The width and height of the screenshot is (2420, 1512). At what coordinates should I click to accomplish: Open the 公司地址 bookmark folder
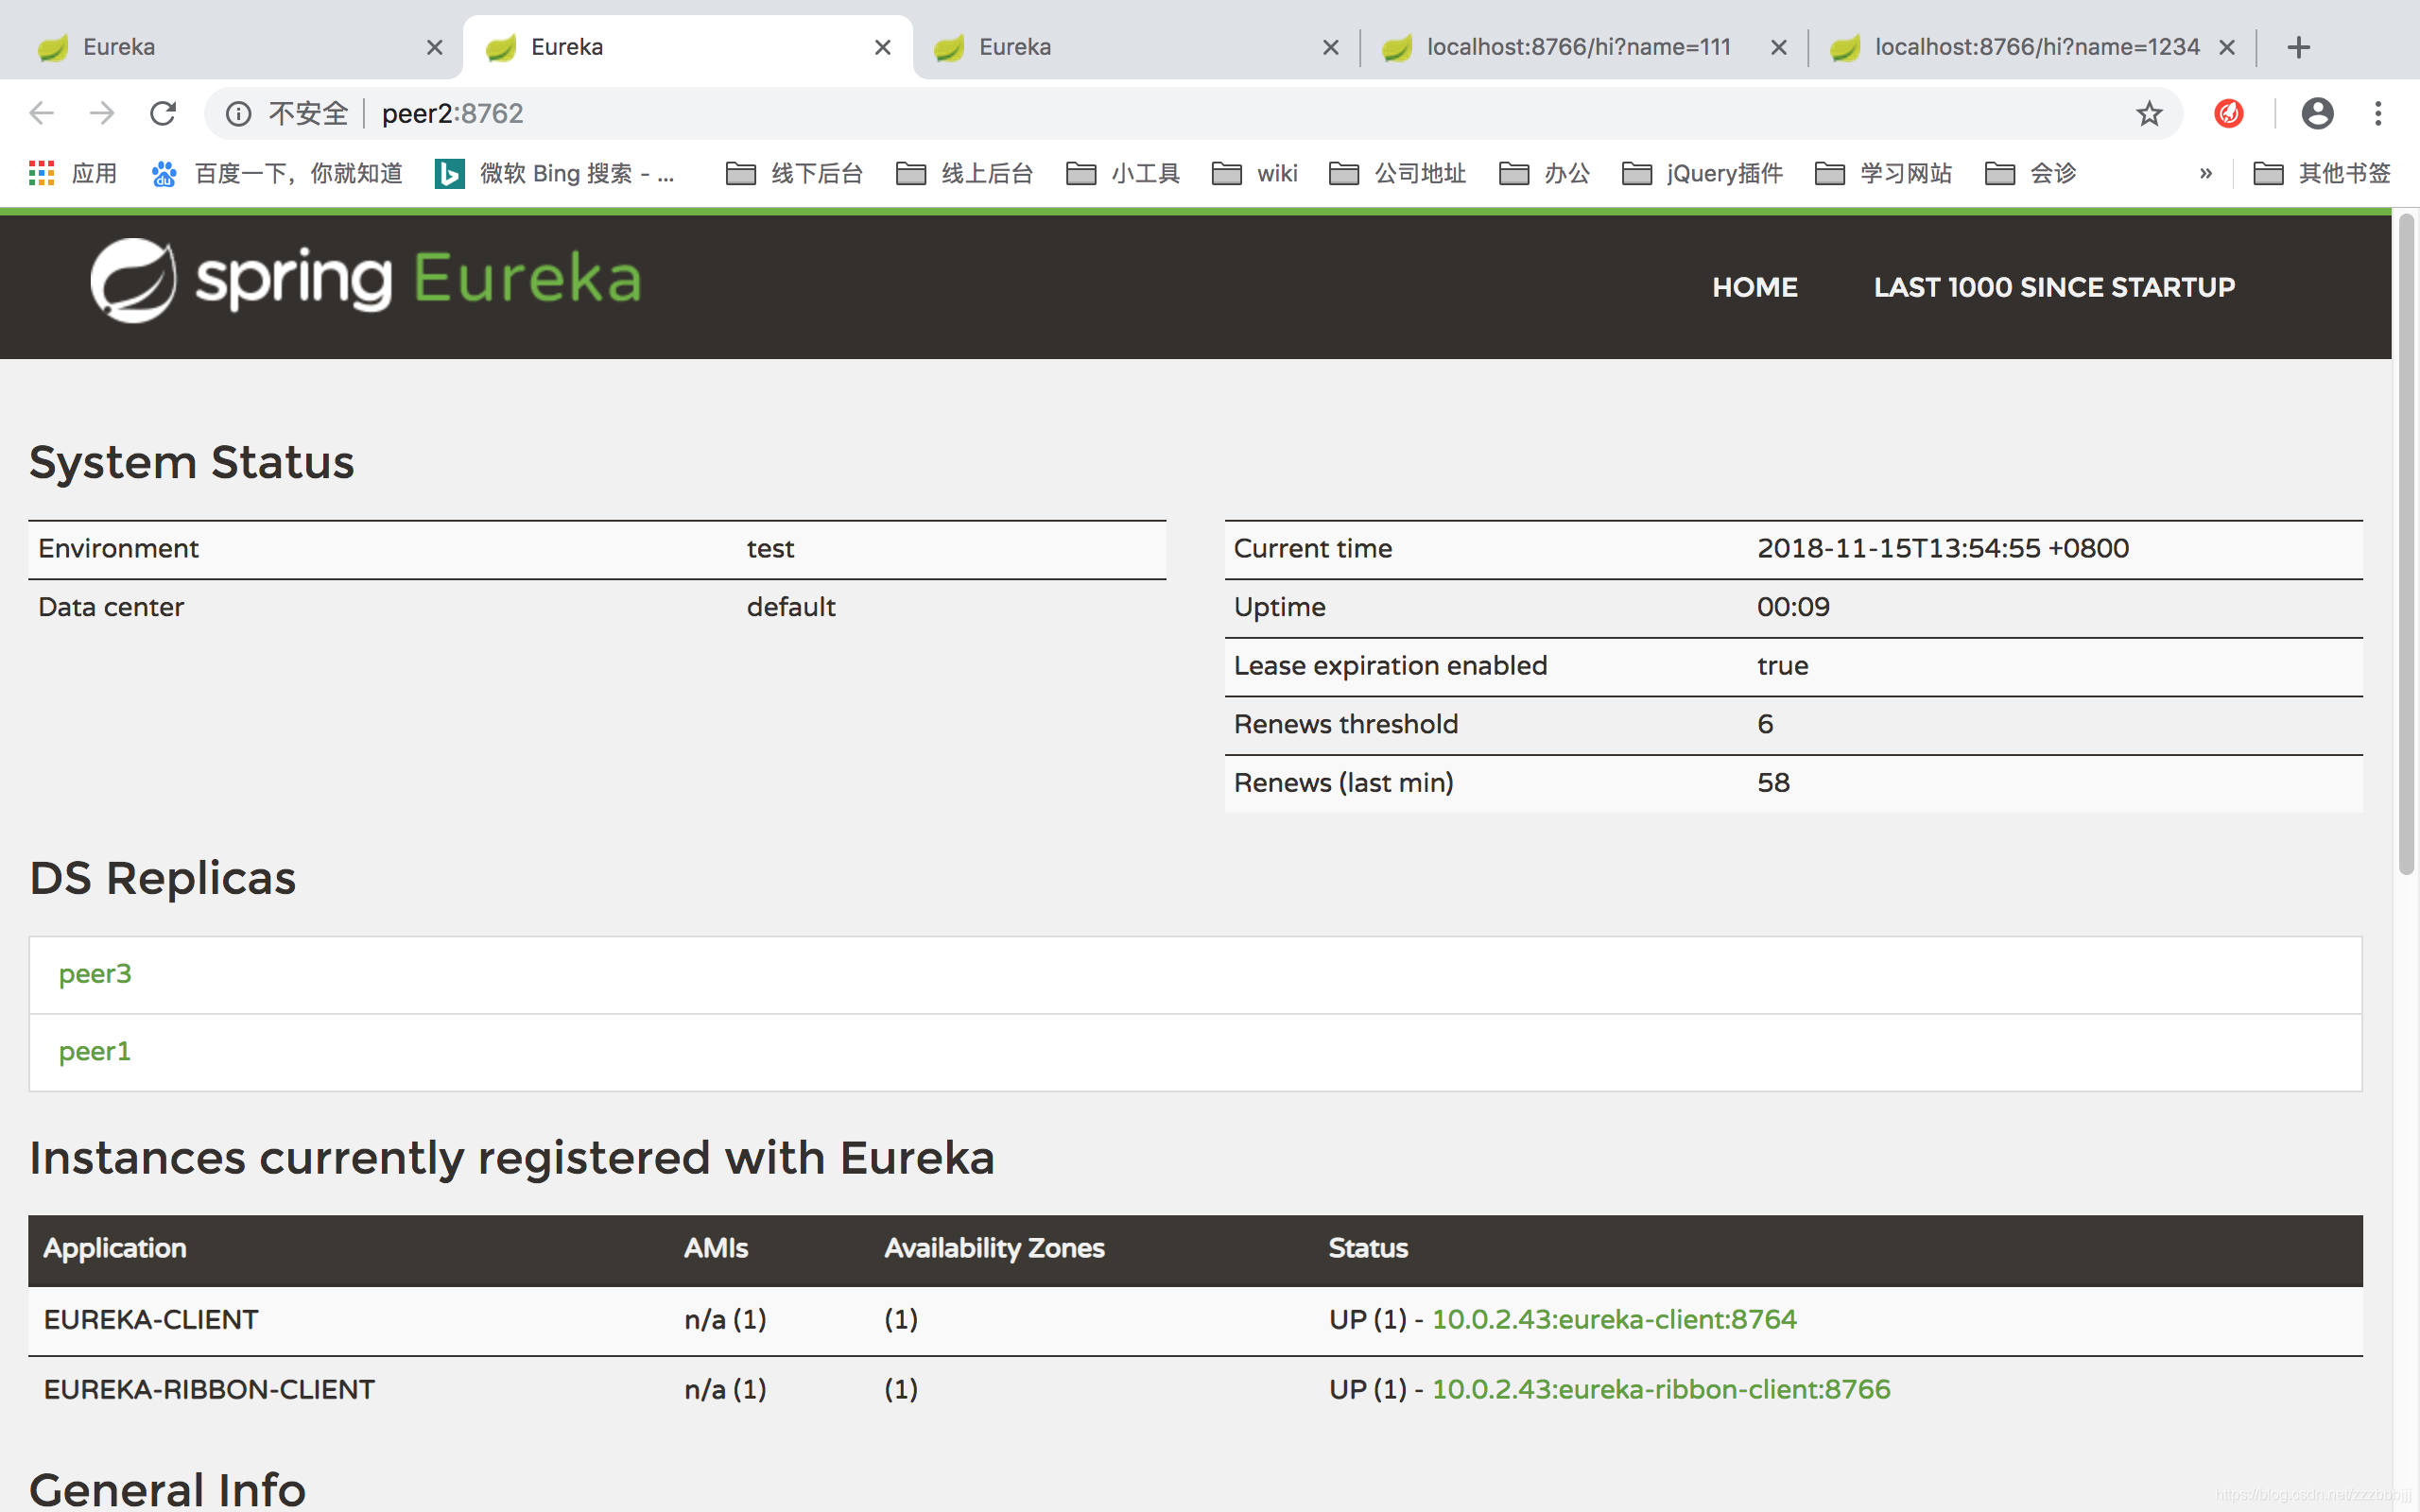coord(1397,173)
